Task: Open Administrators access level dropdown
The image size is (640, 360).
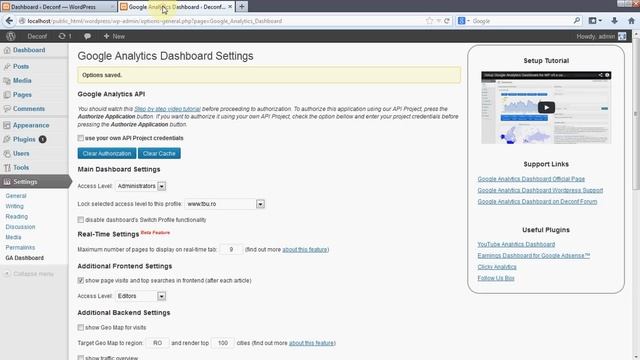Action: pos(140,186)
